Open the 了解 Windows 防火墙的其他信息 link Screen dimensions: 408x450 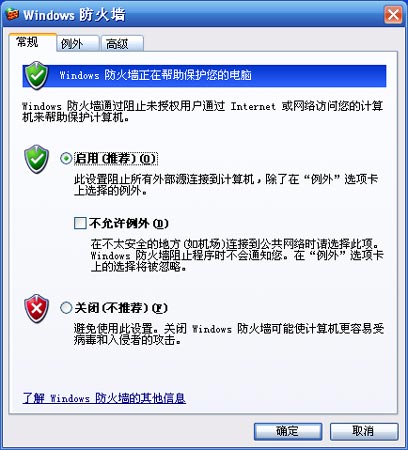[x=104, y=398]
